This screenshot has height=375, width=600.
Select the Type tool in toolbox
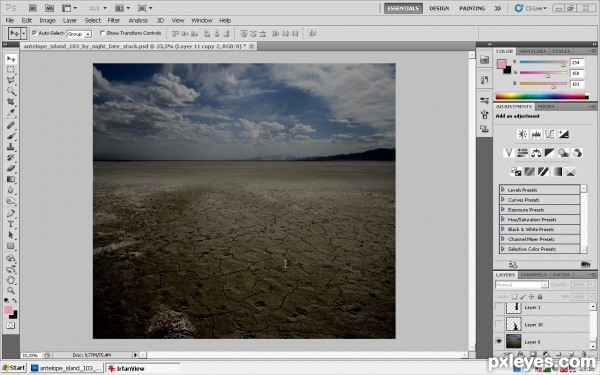point(11,224)
